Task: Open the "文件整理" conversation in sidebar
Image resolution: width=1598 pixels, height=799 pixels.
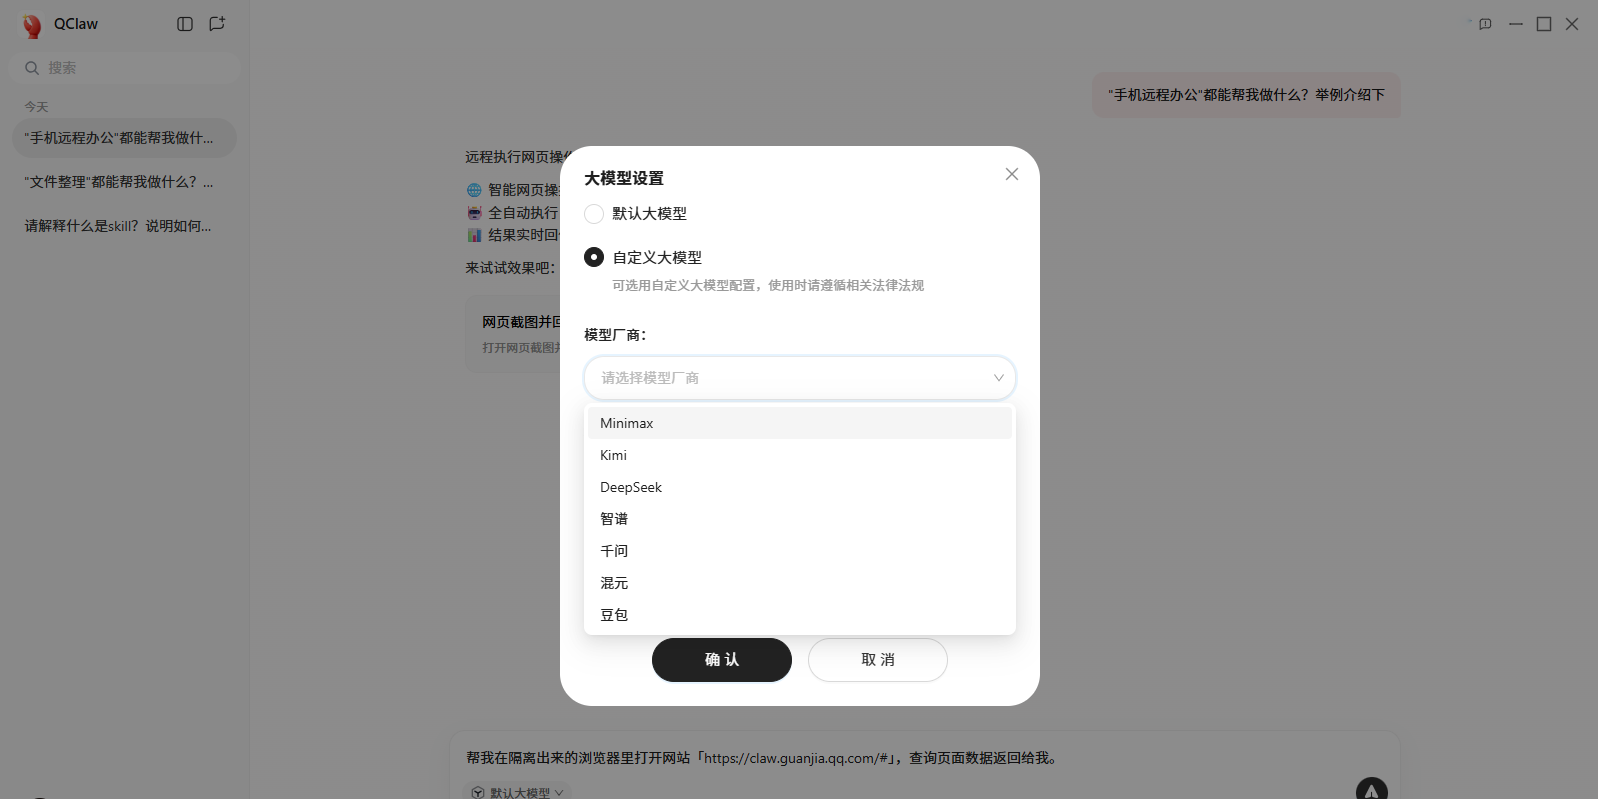Action: (124, 182)
